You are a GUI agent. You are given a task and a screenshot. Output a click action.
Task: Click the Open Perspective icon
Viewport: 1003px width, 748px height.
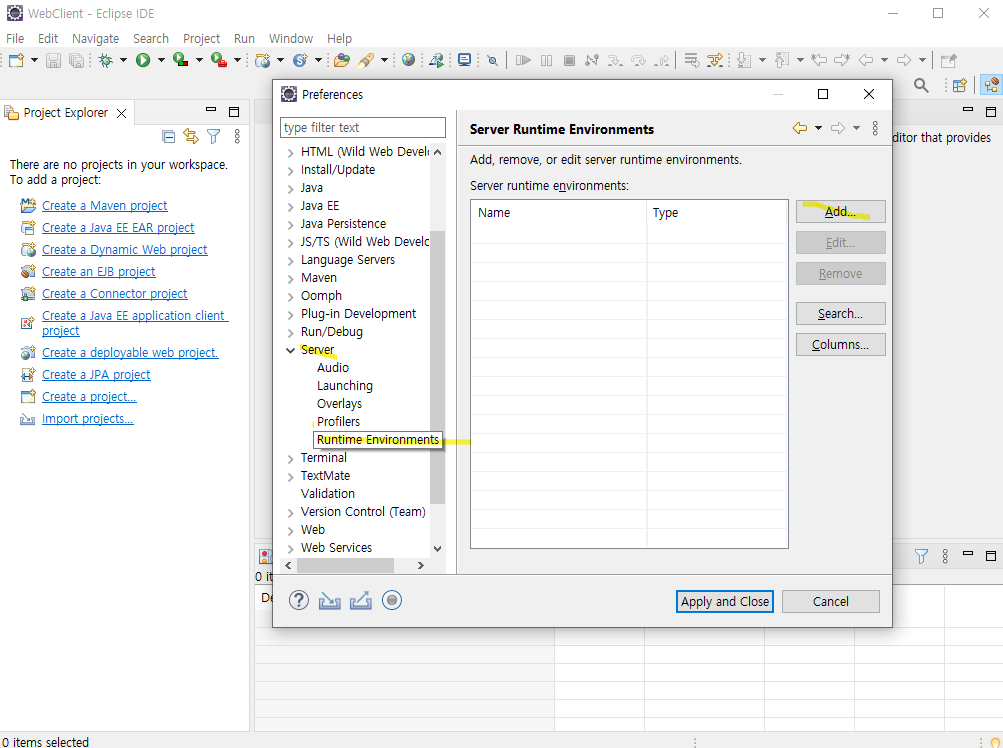click(960, 85)
